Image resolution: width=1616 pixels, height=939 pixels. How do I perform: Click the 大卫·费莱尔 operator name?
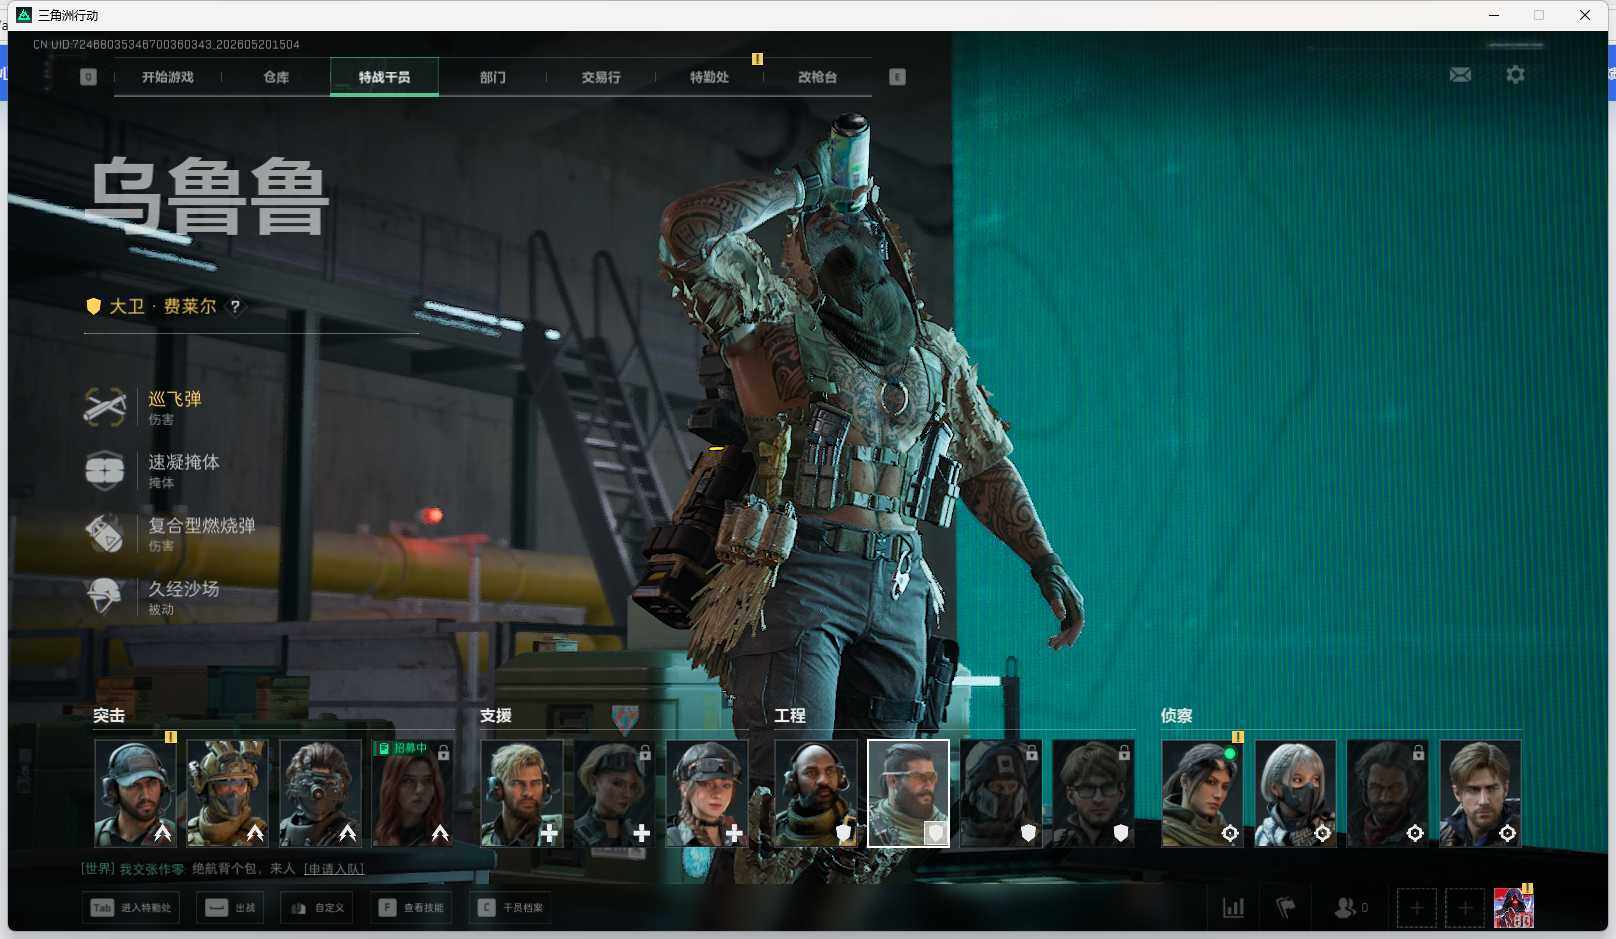pos(163,307)
